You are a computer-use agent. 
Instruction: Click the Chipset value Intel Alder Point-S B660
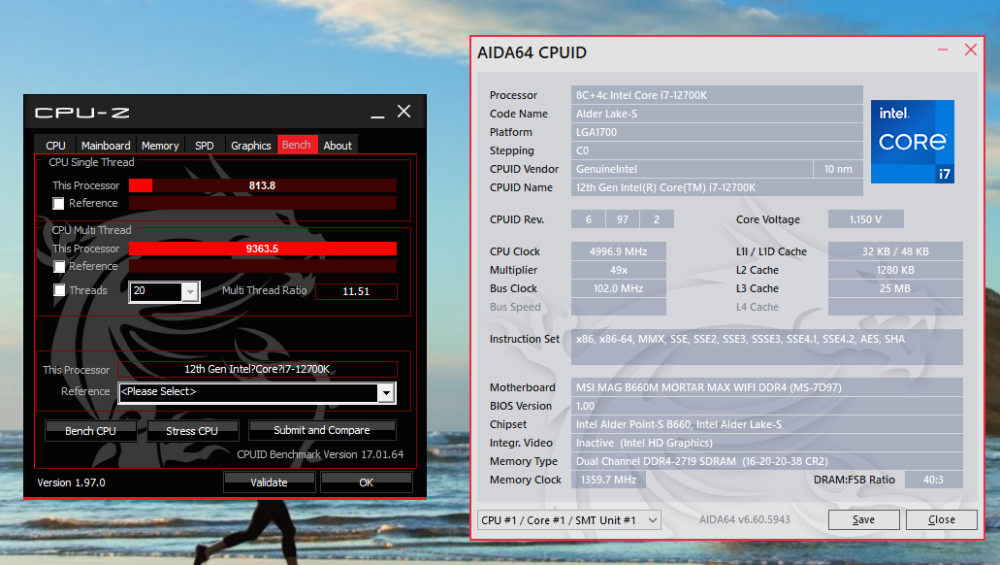(x=767, y=424)
